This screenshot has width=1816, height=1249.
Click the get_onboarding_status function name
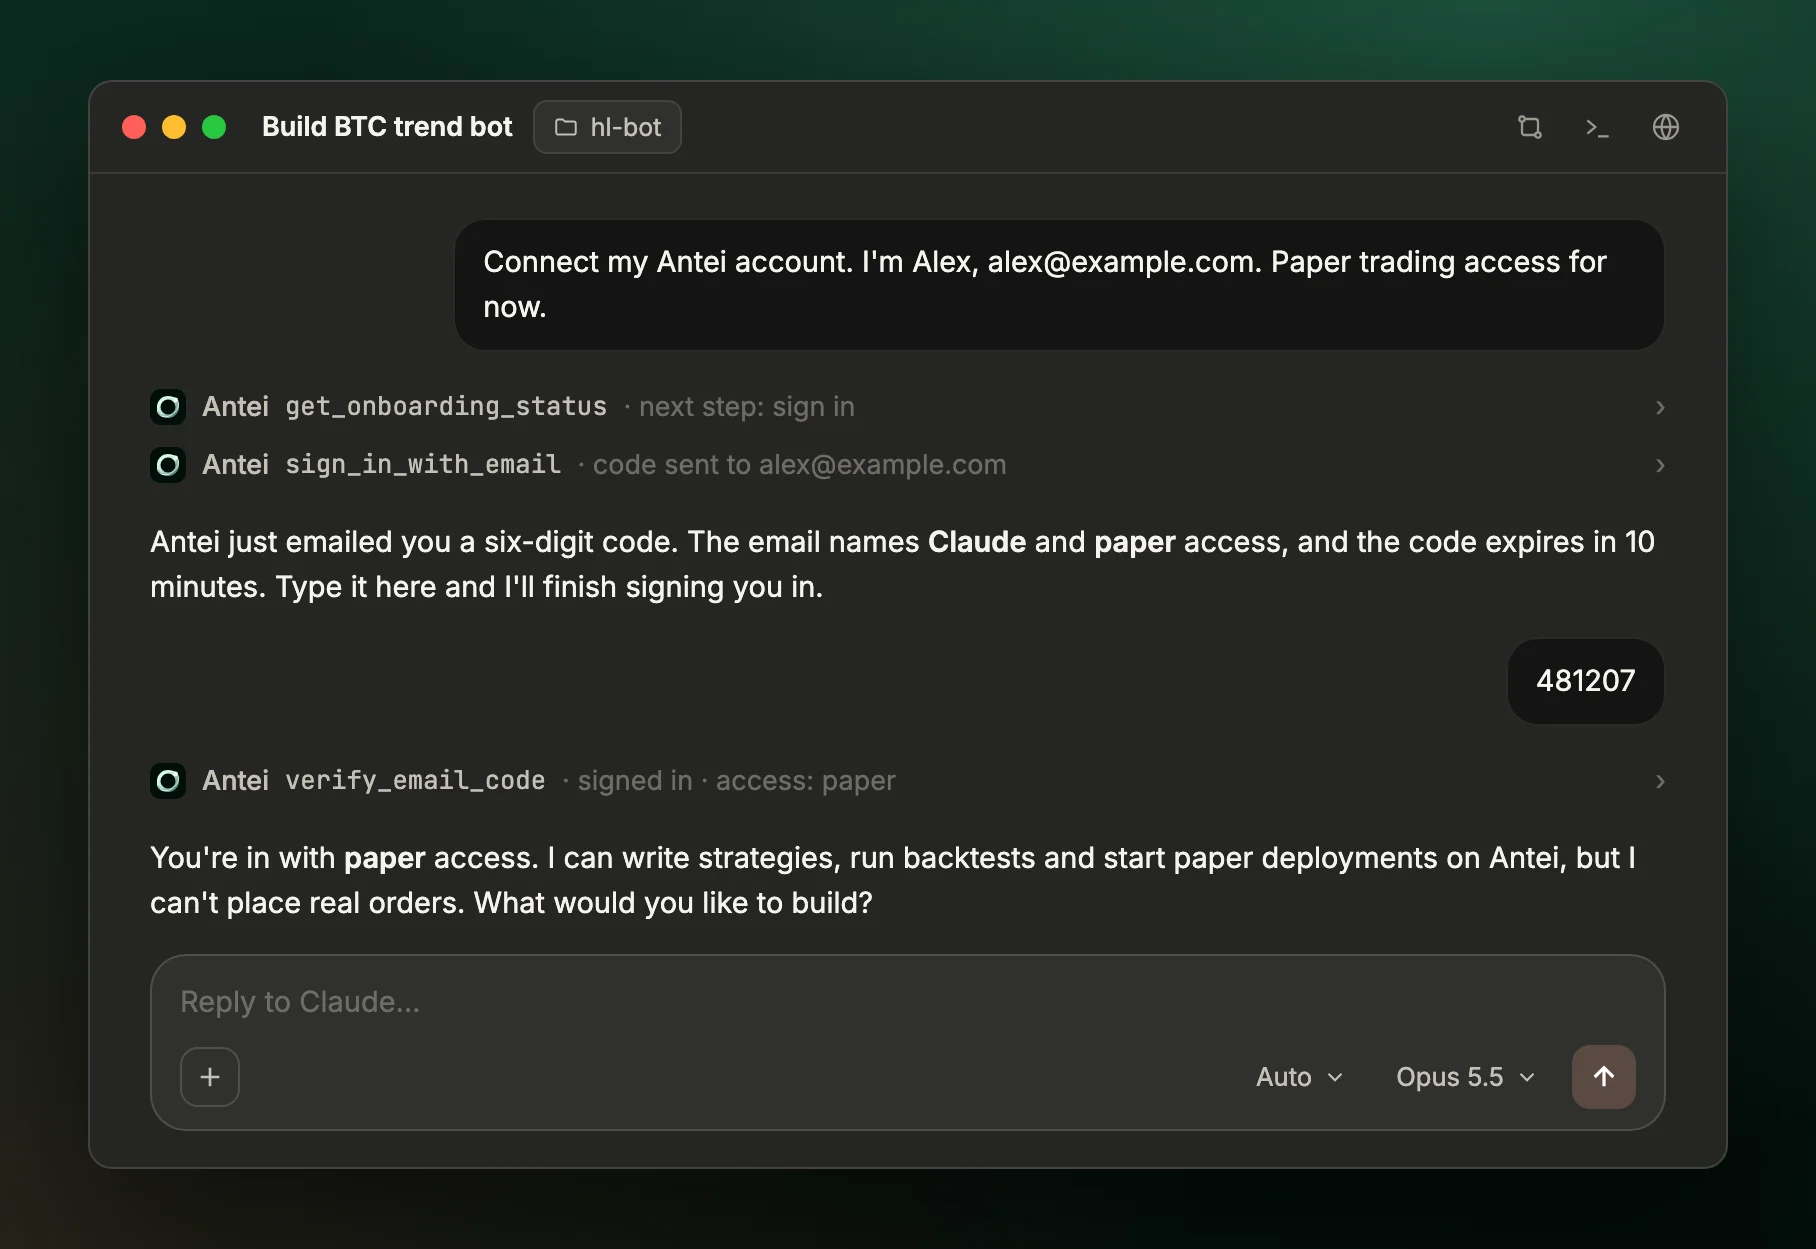click(x=446, y=407)
